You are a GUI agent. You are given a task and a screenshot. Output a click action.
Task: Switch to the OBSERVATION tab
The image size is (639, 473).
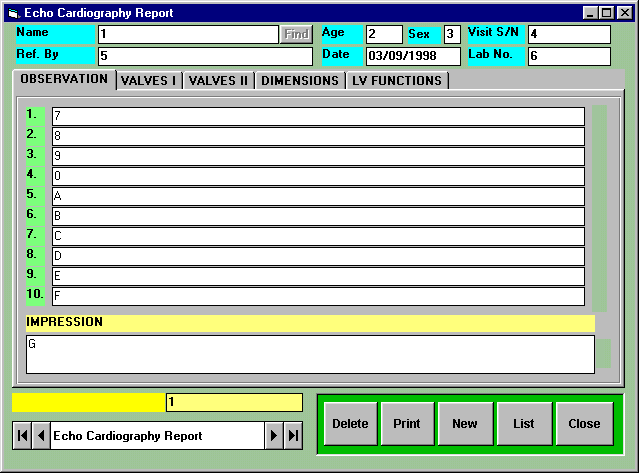[64, 79]
